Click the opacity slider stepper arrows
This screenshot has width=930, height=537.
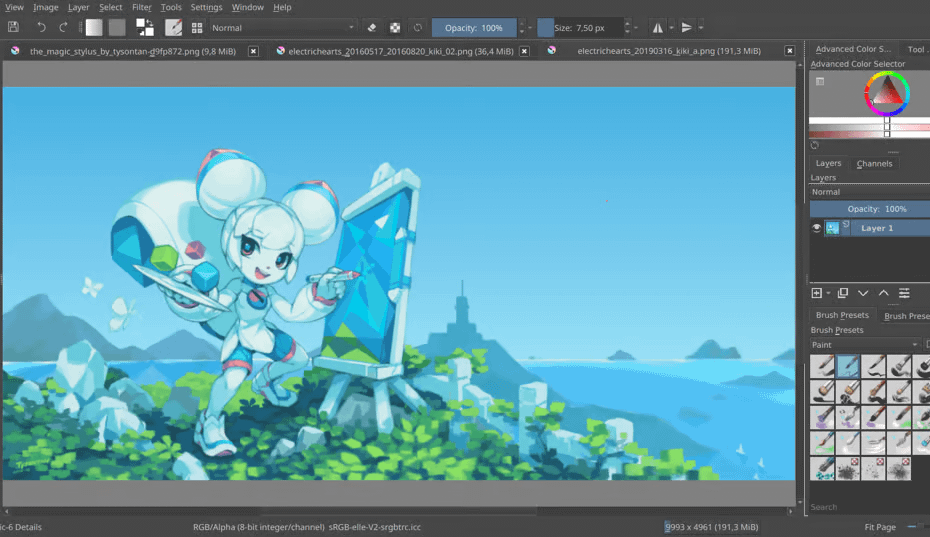(522, 28)
